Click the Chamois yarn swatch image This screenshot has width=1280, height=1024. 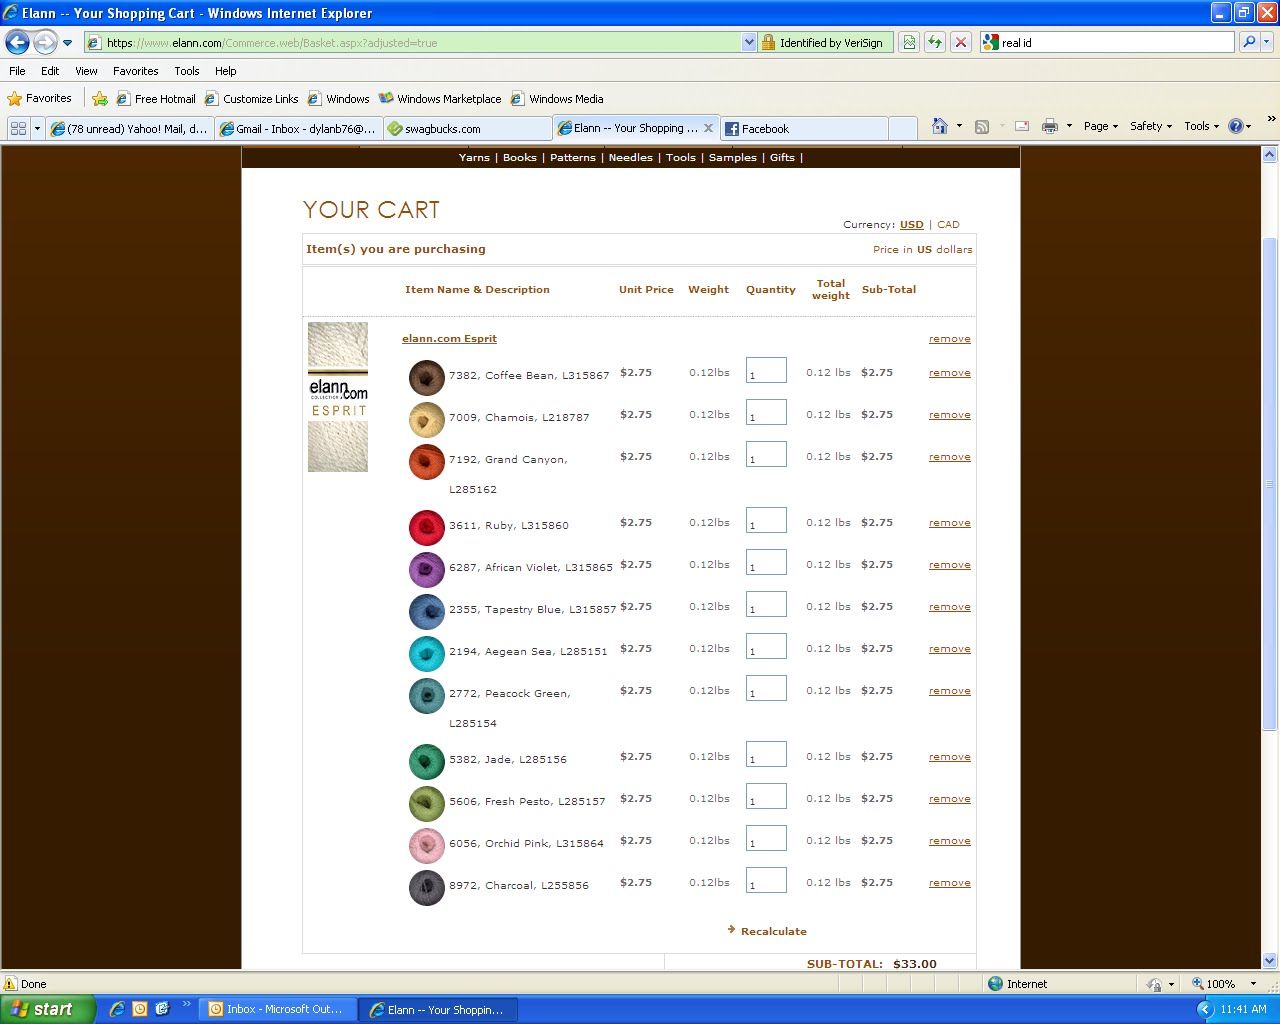pos(427,420)
